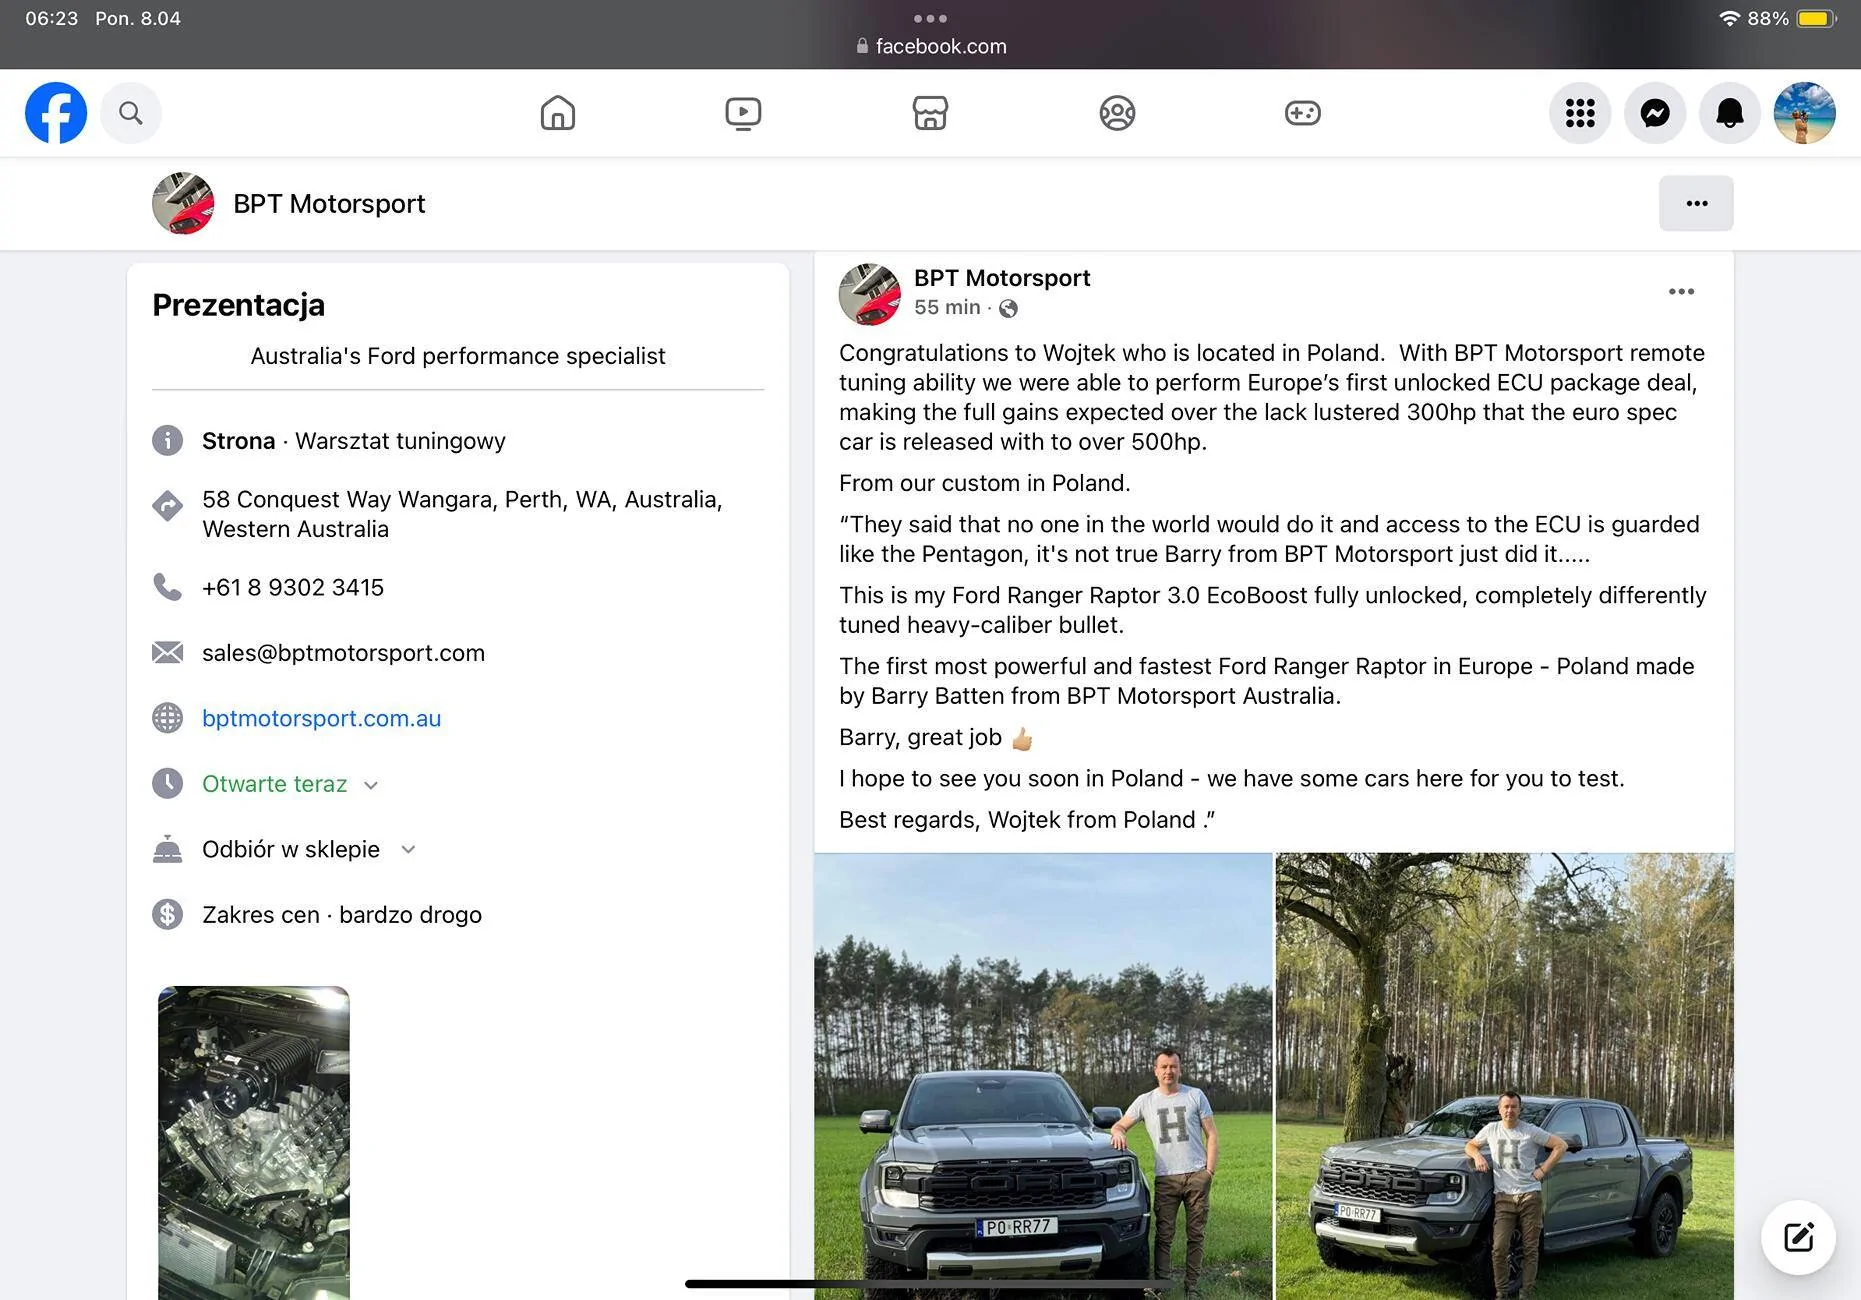Expand Odbiór w sklepie services
This screenshot has width=1861, height=1300.
(309, 849)
